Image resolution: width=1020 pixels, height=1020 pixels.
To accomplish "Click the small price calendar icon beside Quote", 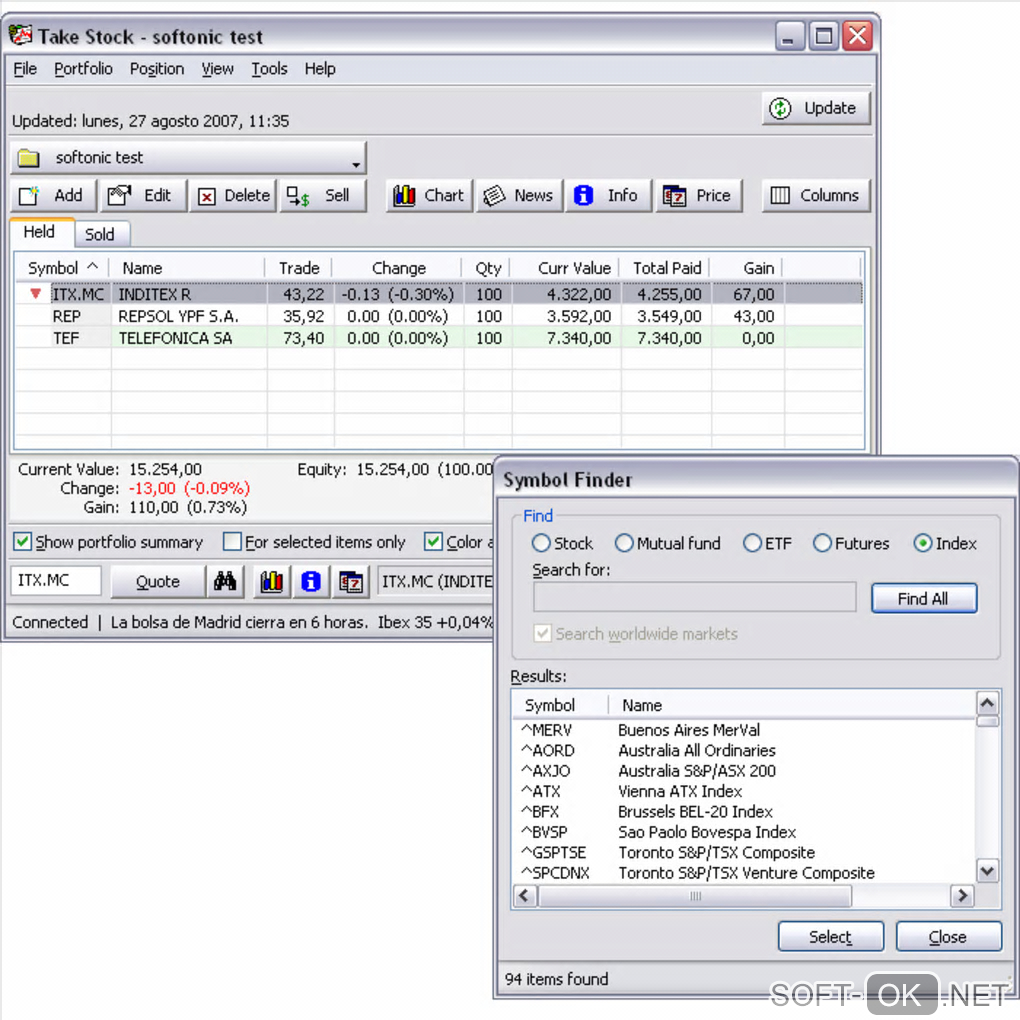I will pyautogui.click(x=351, y=581).
